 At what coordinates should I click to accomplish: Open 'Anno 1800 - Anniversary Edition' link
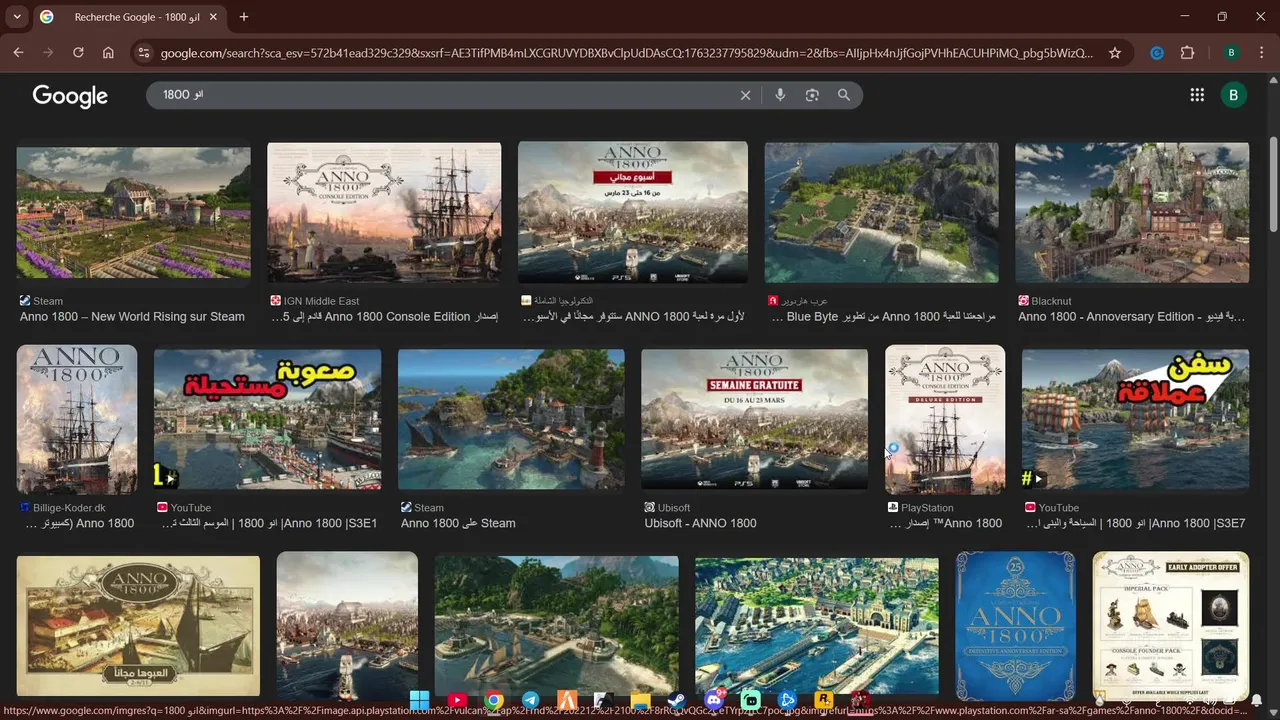point(1132,317)
